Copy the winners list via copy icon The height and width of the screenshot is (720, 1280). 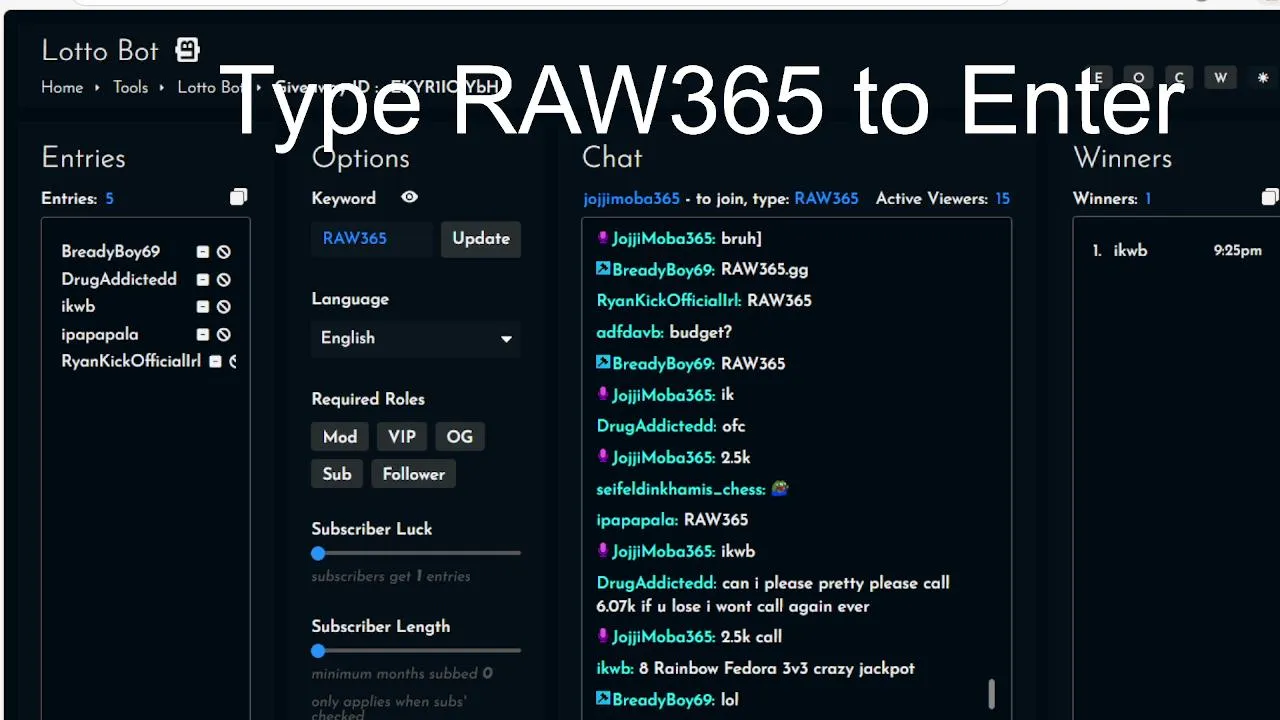point(1270,197)
